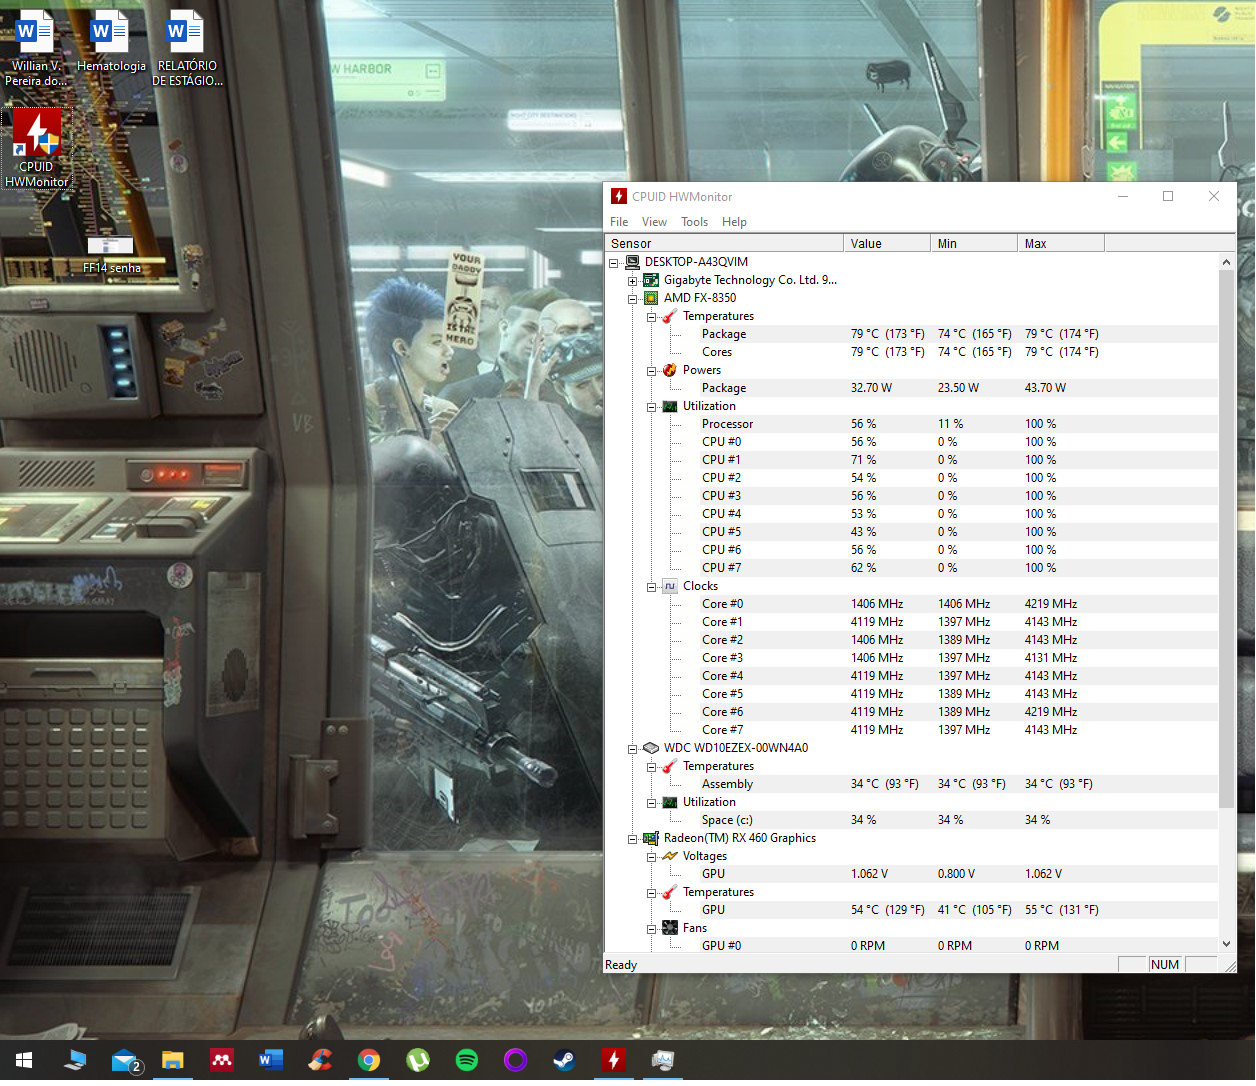Open Google Chrome from the taskbar
The image size is (1256, 1086).
(x=369, y=1060)
